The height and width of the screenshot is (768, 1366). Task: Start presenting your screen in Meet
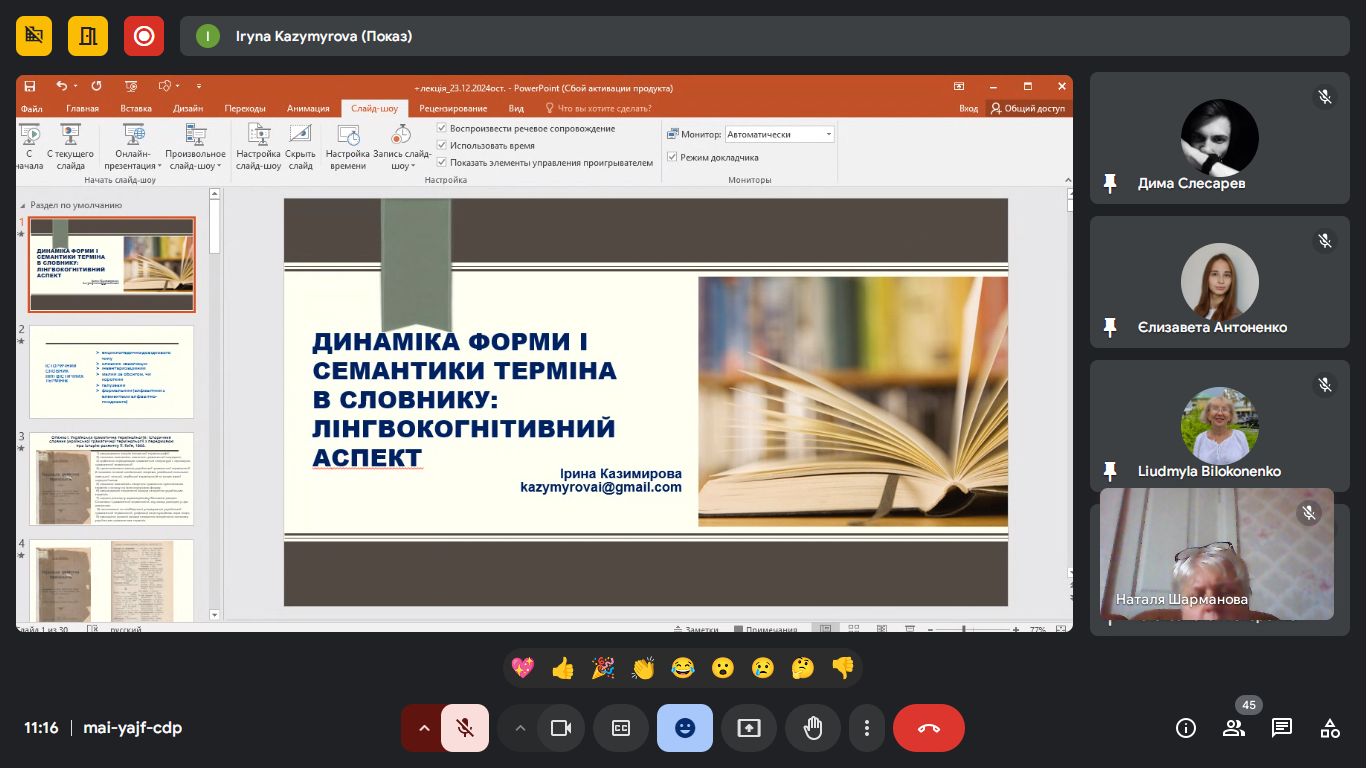click(749, 728)
